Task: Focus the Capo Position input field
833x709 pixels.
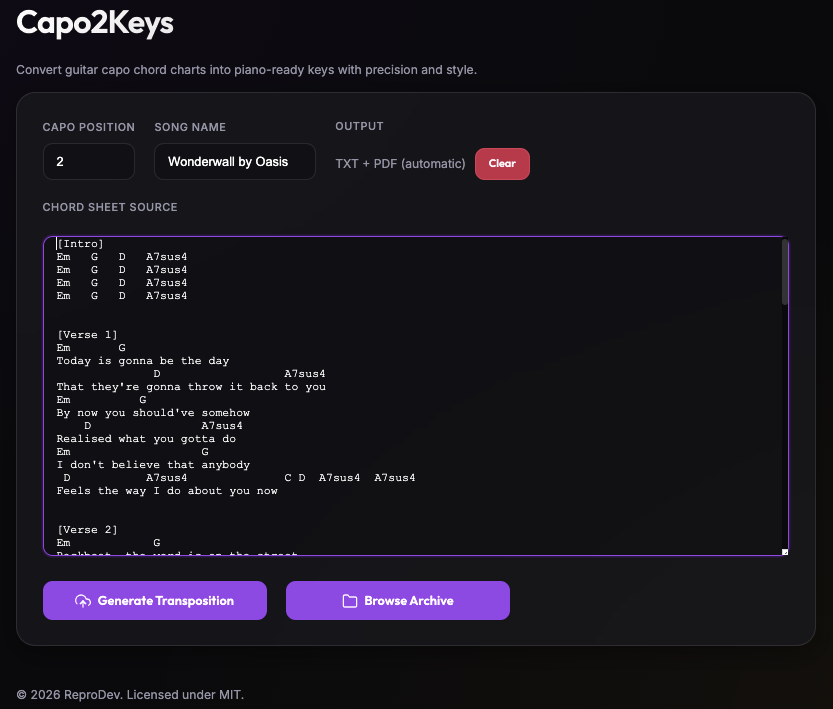Action: click(88, 161)
